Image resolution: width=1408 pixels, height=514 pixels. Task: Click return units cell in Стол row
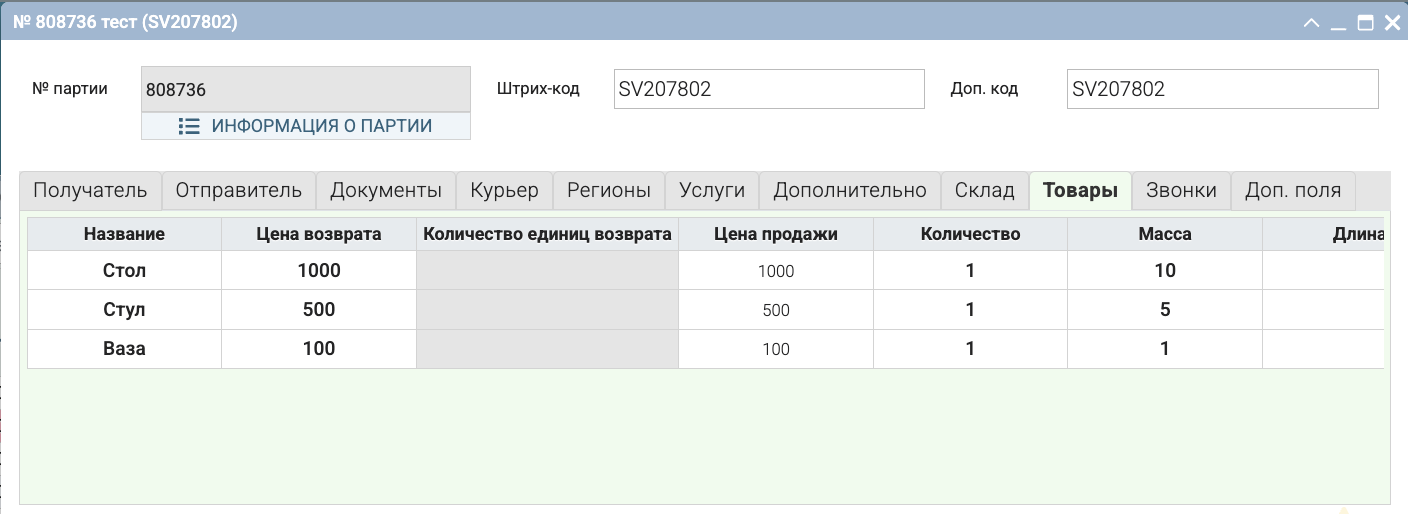(x=547, y=270)
